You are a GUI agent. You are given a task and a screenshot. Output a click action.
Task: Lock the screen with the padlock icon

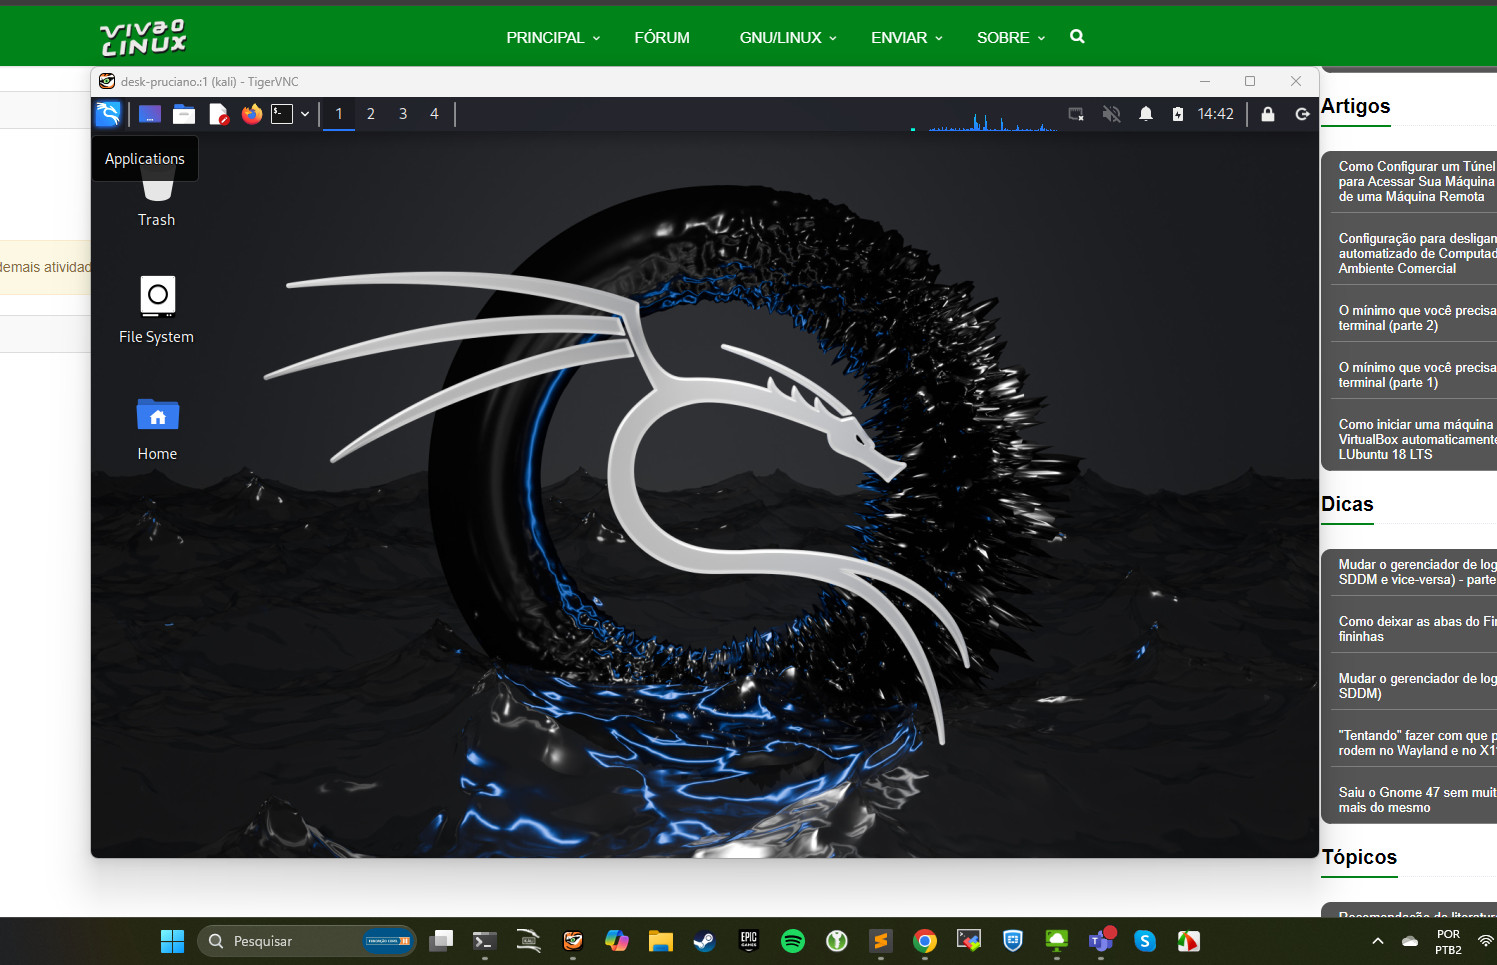[x=1268, y=114]
